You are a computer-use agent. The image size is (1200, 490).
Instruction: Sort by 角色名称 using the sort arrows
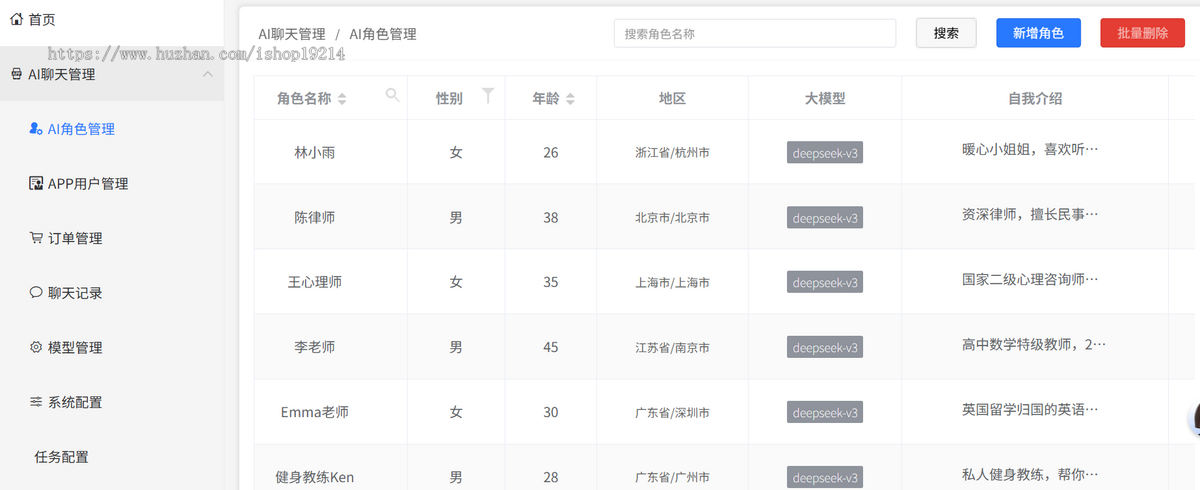[x=342, y=99]
